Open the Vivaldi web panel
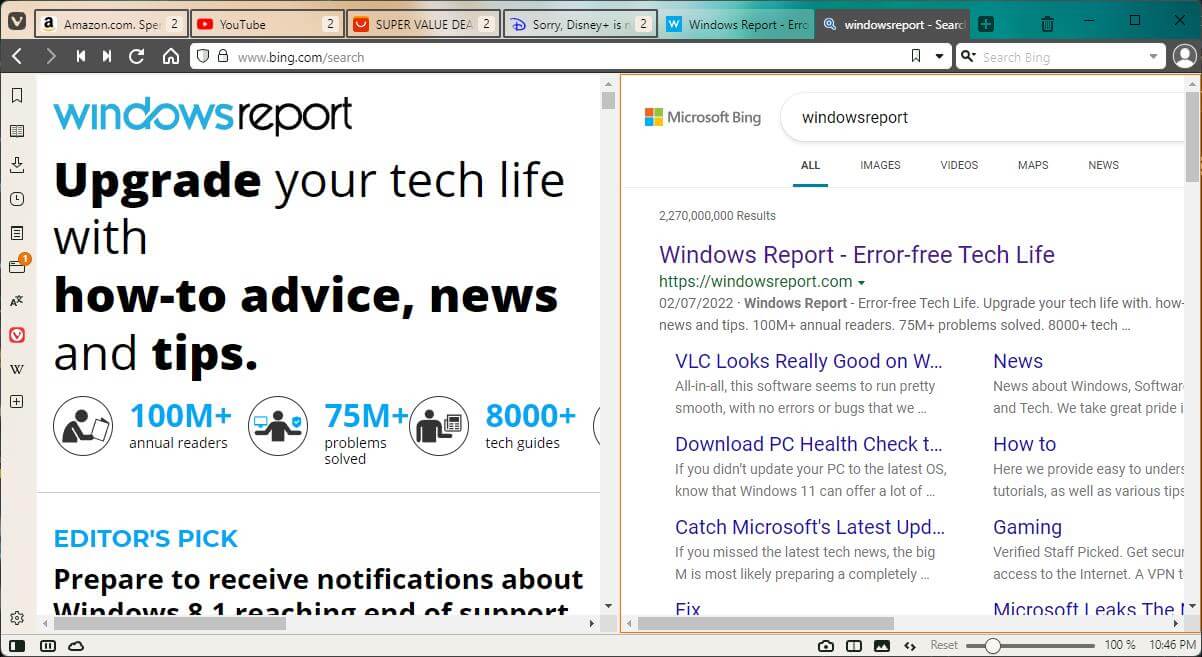 pyautogui.click(x=17, y=335)
